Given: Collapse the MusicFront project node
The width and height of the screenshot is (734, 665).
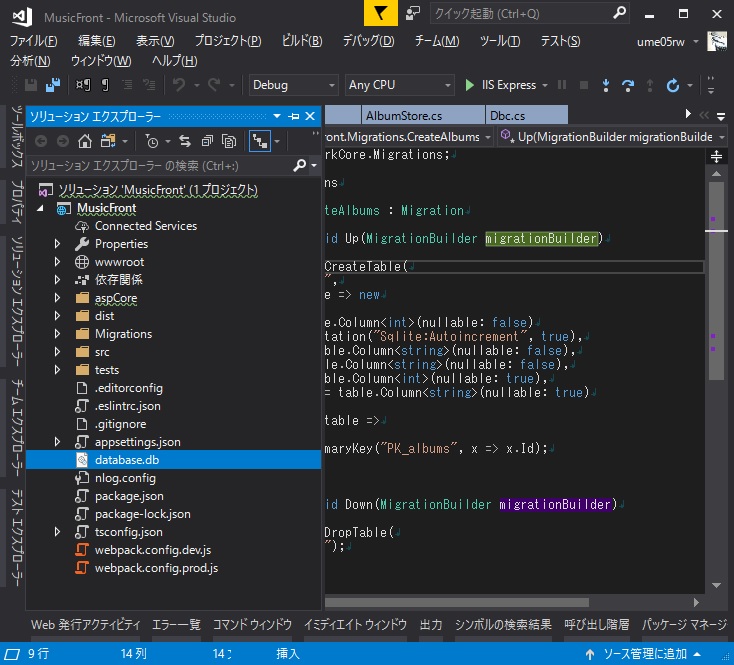Looking at the screenshot, I should pos(41,208).
